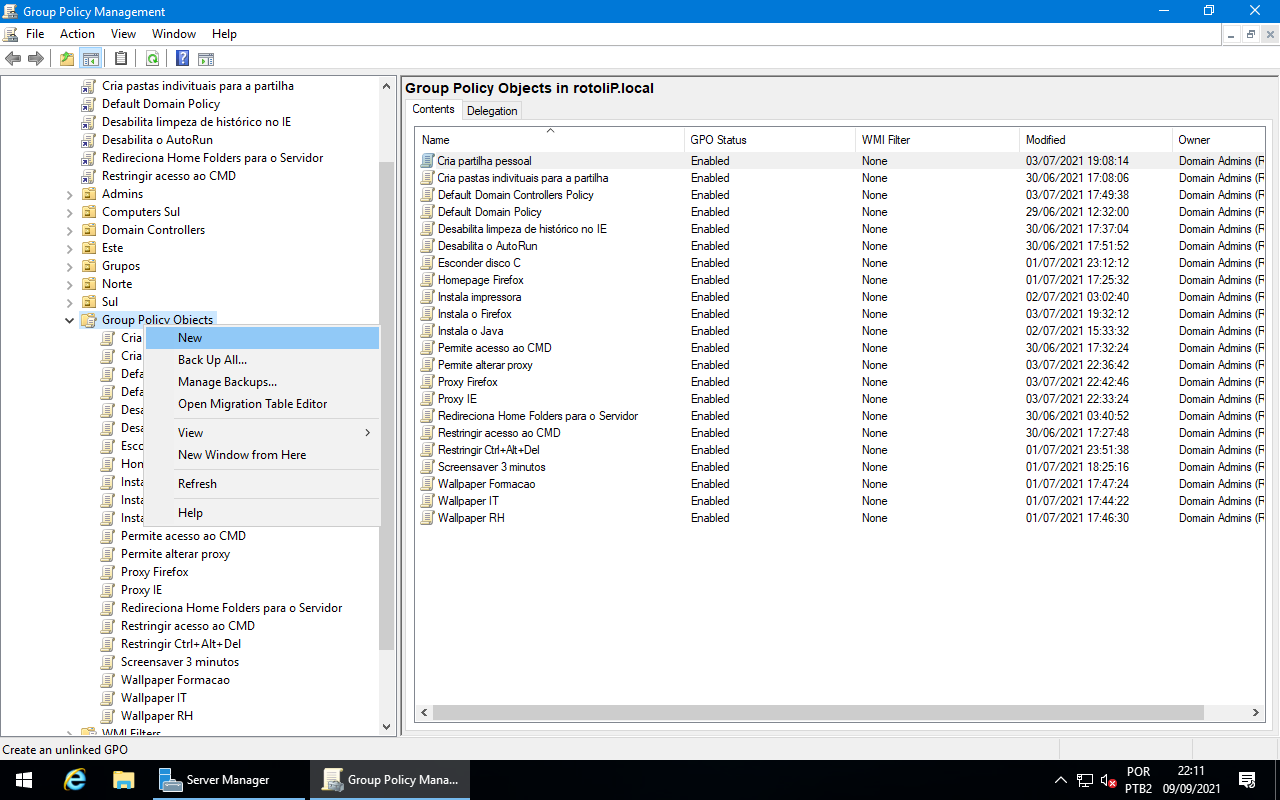Click the Windows Start button

click(x=23, y=779)
